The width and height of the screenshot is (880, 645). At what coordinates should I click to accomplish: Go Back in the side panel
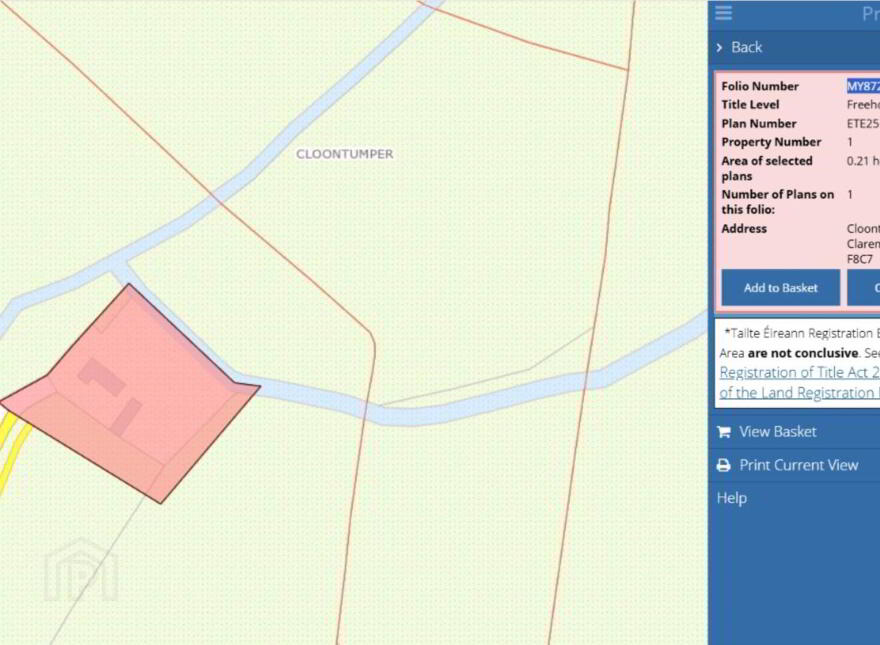tap(746, 47)
